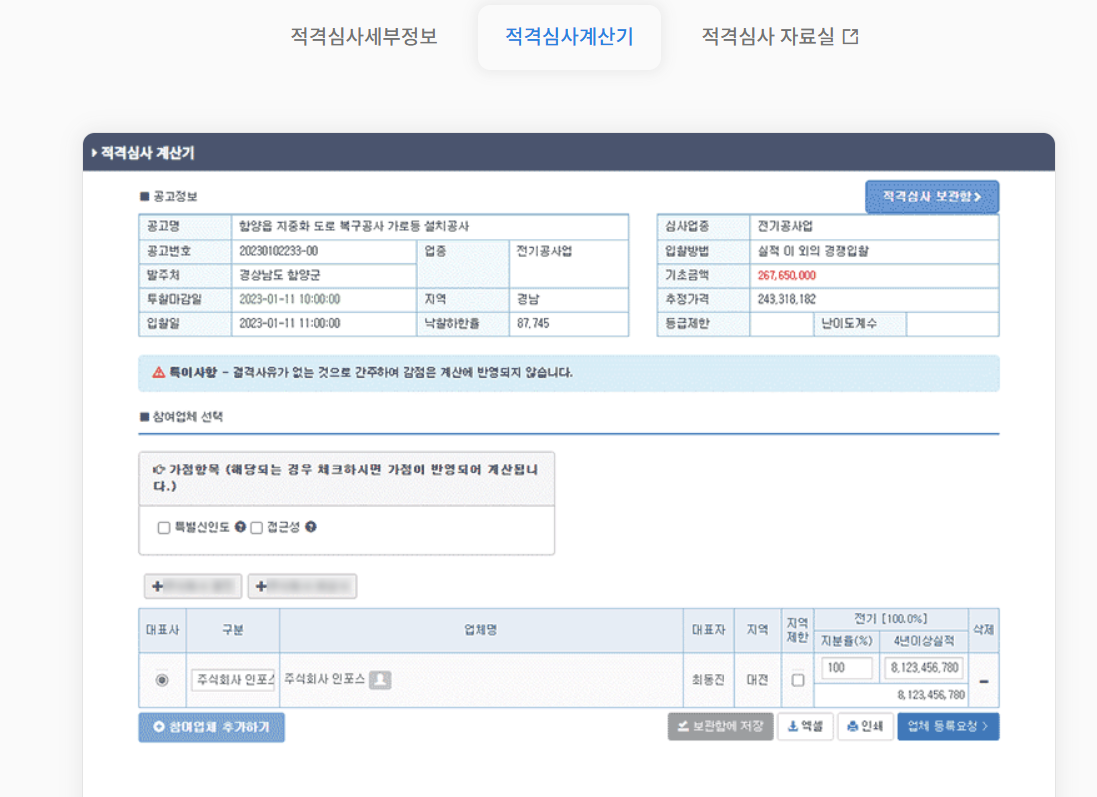
Task: Click the 지역 cell showing 대전
Action: tap(757, 680)
